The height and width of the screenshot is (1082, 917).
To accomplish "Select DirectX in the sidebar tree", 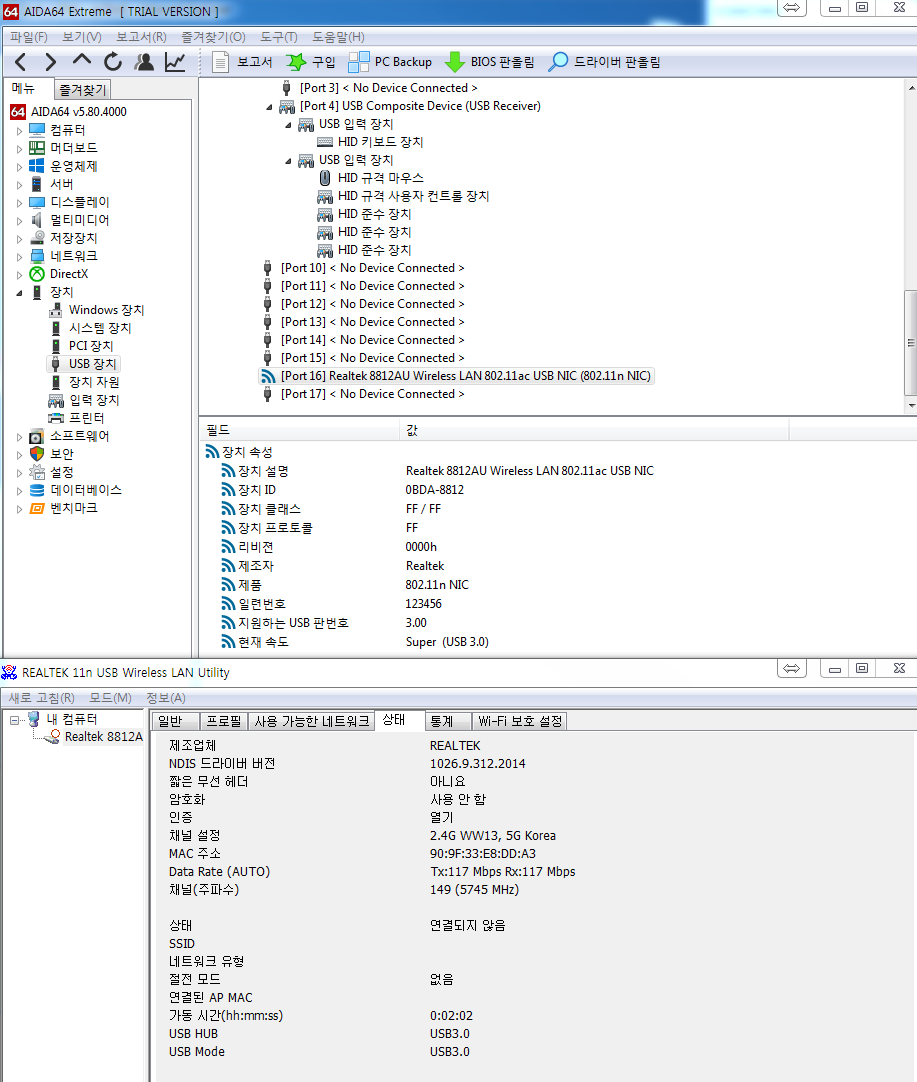I will point(68,274).
